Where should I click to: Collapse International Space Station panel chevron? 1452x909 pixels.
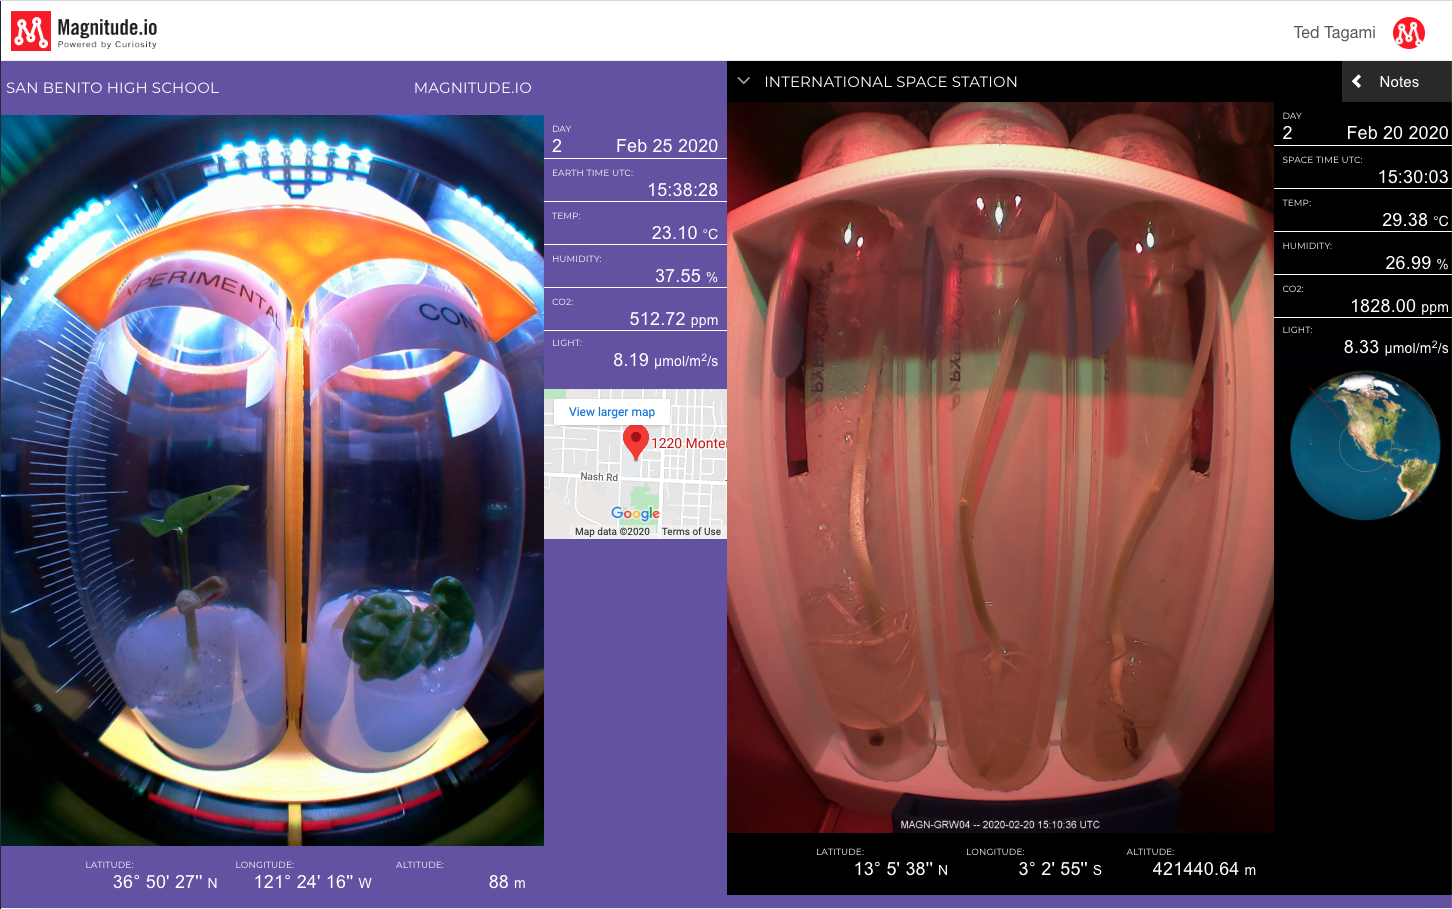point(743,81)
